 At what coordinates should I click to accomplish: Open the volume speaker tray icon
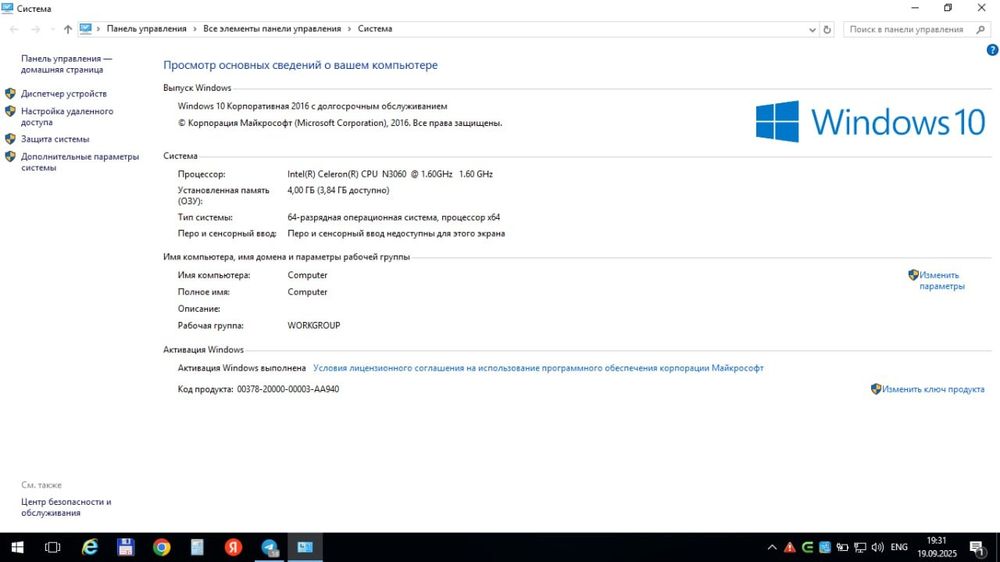878,547
